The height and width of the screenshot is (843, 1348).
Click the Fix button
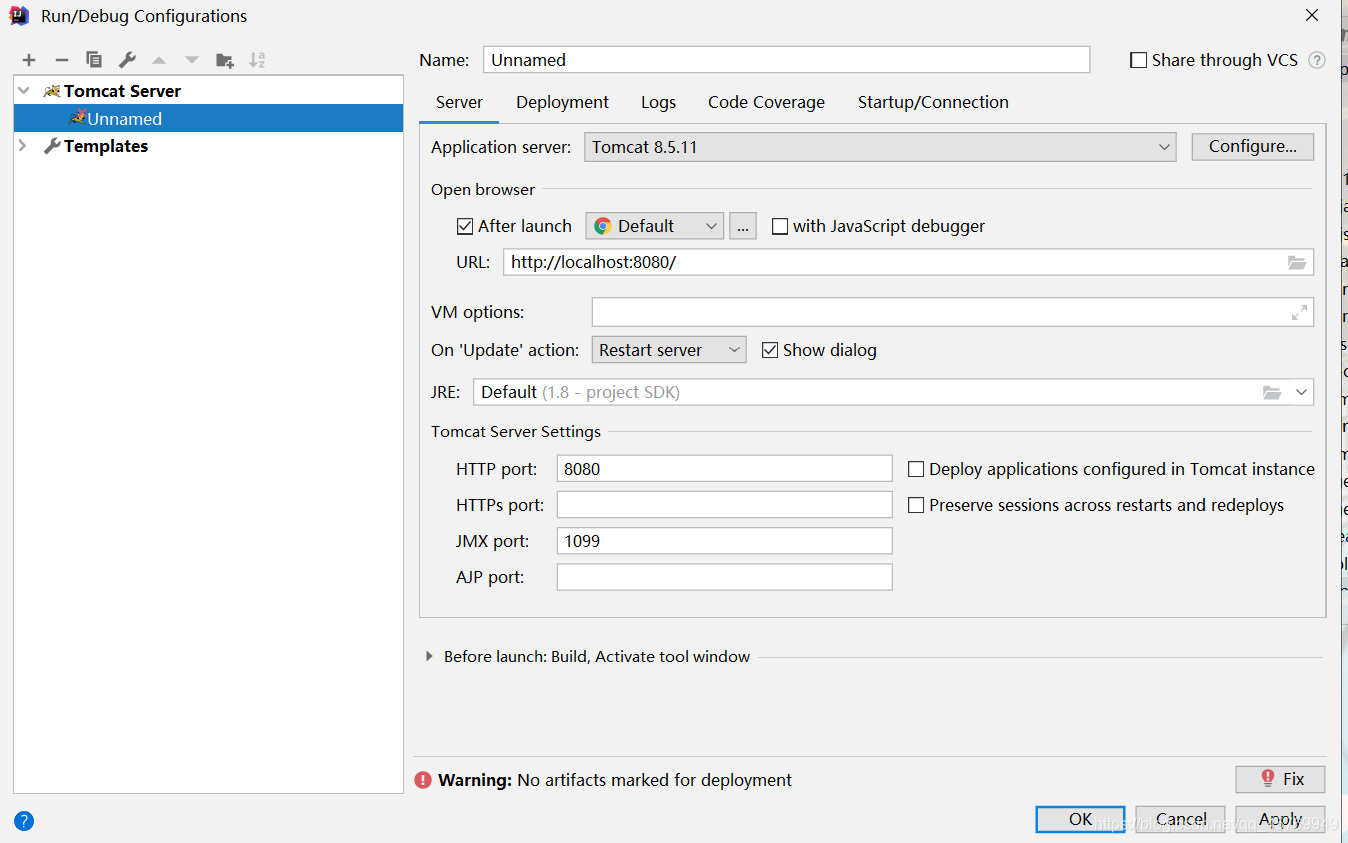pos(1281,779)
